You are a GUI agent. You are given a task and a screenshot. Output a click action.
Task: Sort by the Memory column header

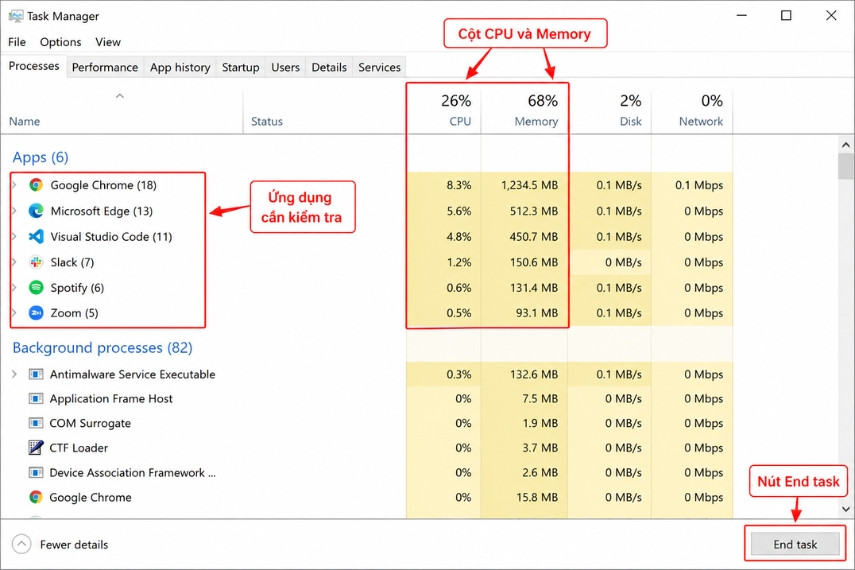point(525,110)
